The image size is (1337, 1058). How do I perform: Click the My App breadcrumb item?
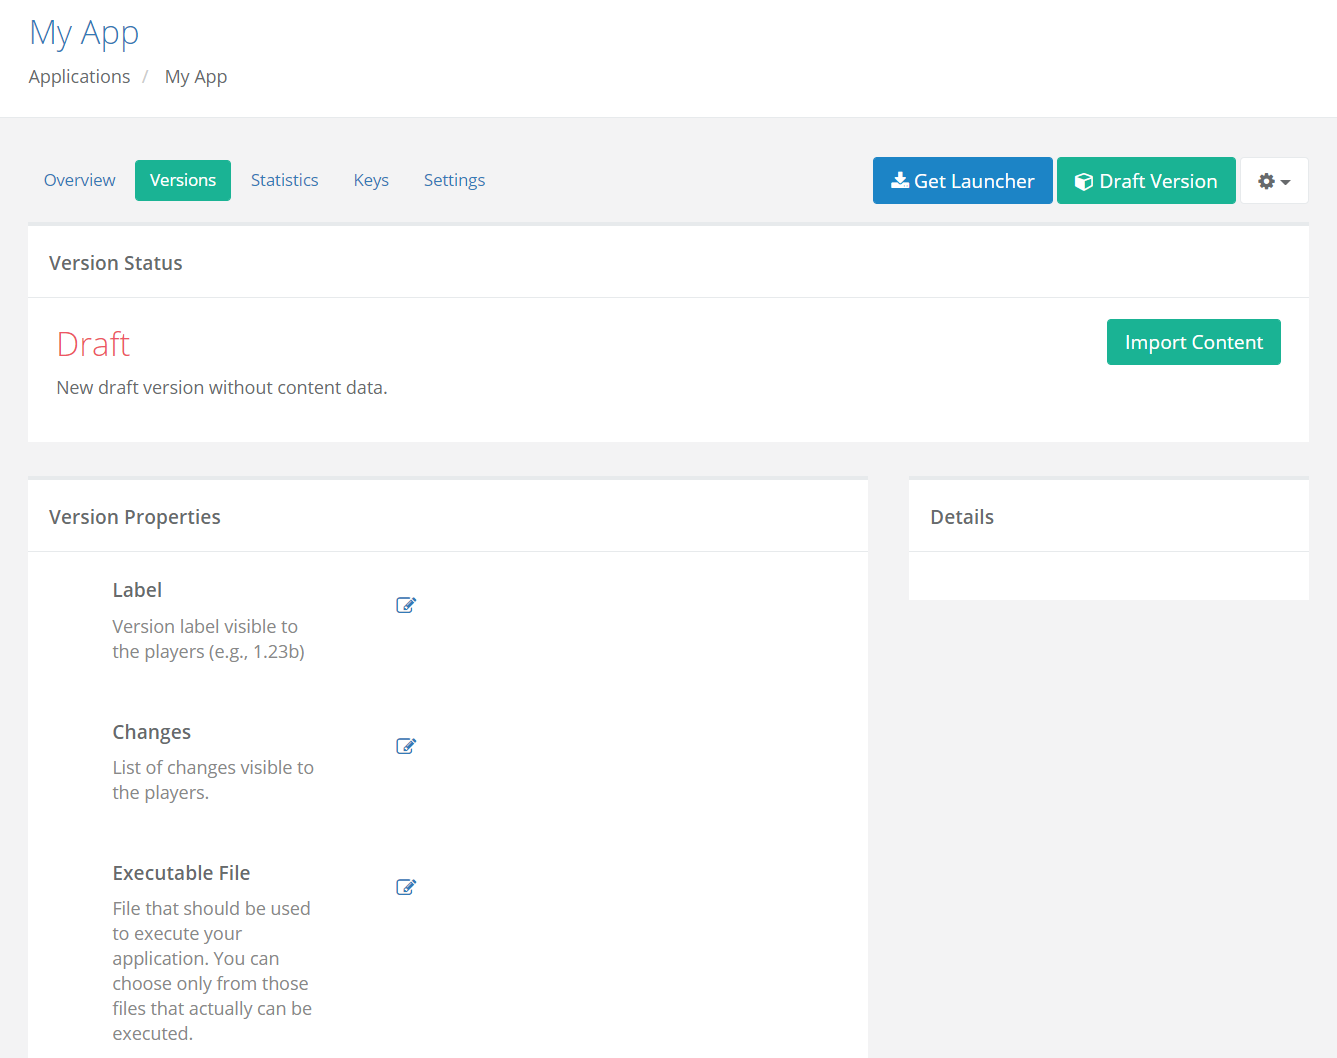coord(196,77)
